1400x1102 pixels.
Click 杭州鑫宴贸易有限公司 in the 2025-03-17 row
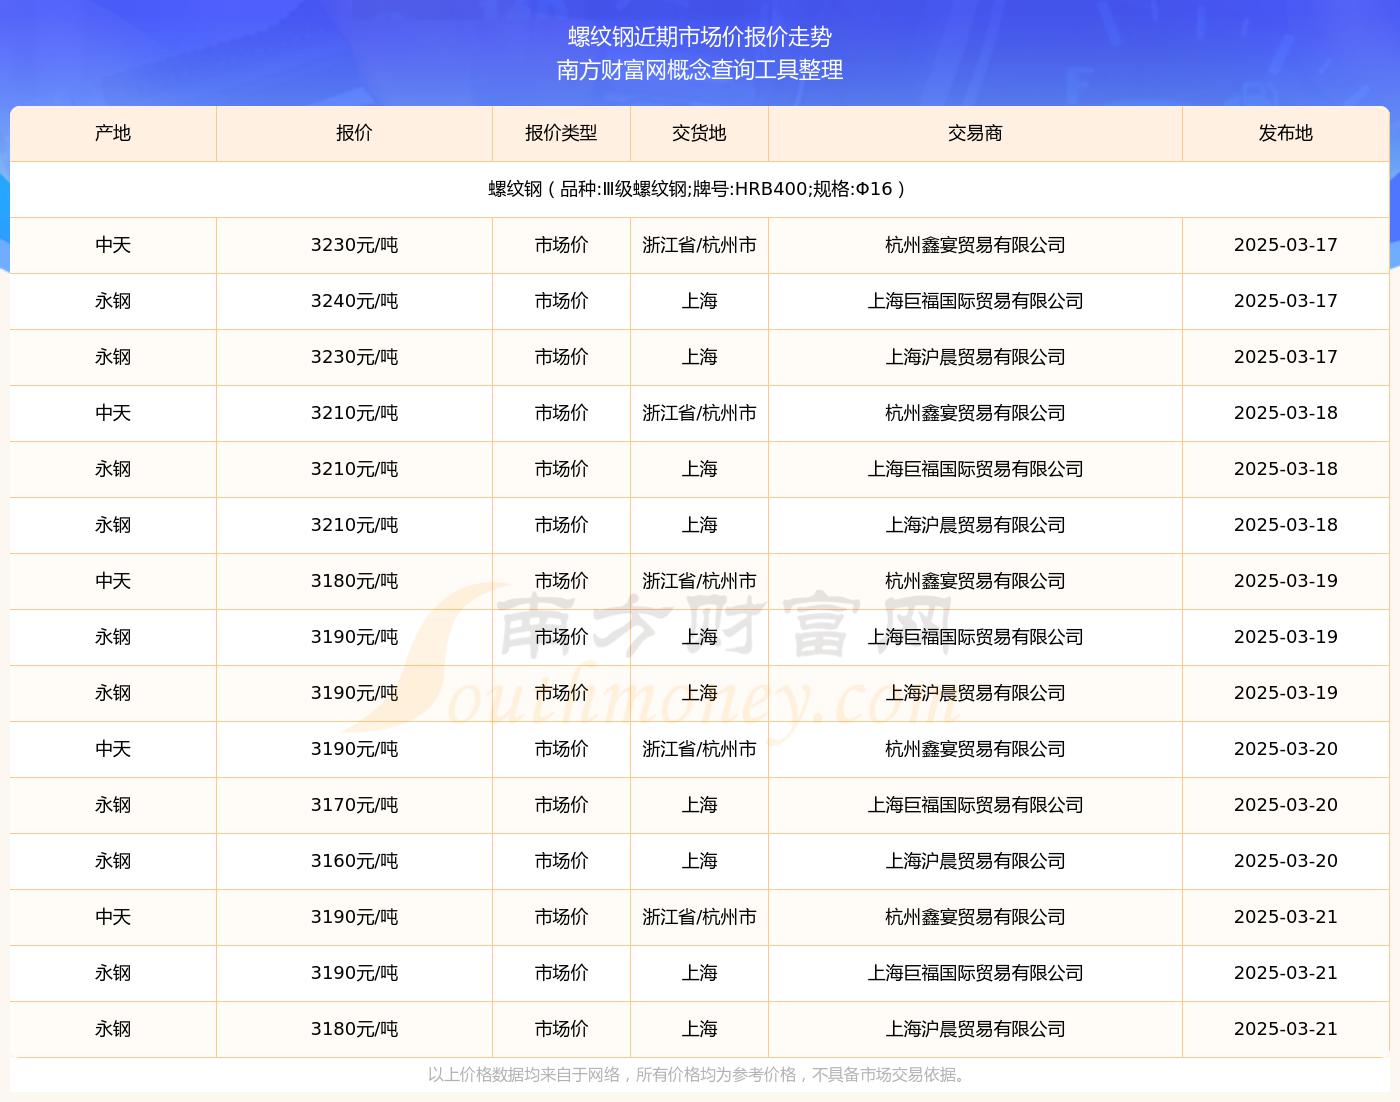pyautogui.click(x=975, y=245)
